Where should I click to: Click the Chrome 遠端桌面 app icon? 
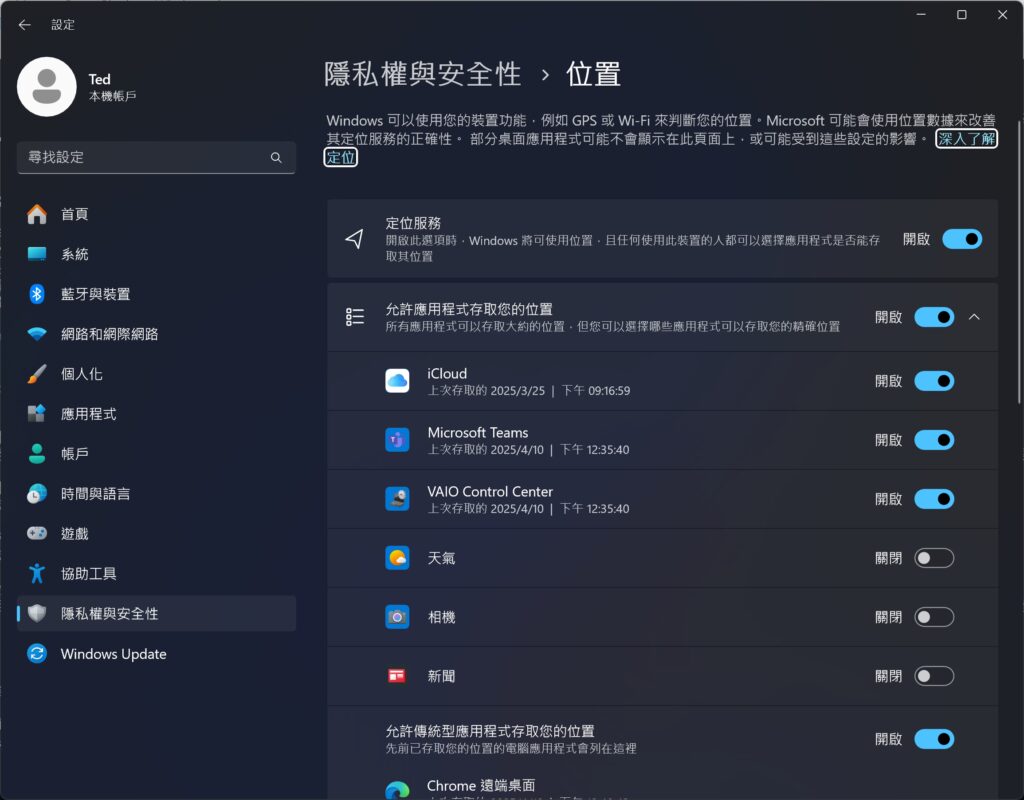click(x=398, y=789)
